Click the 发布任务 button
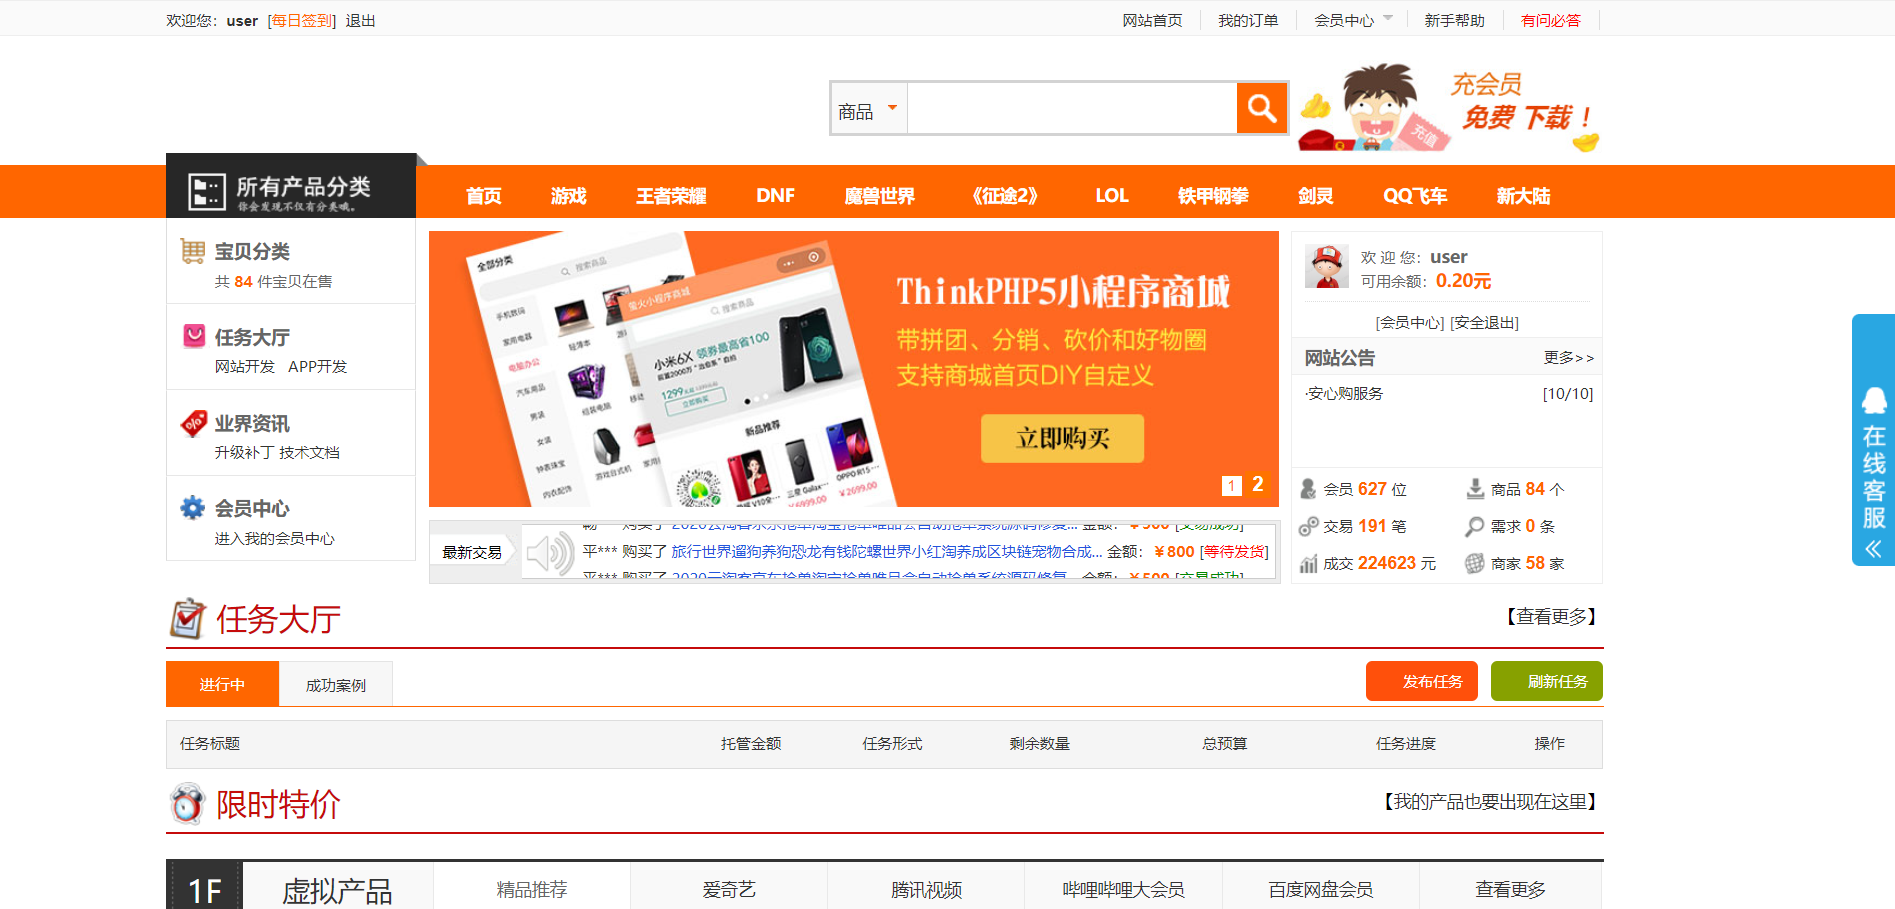 (x=1423, y=681)
